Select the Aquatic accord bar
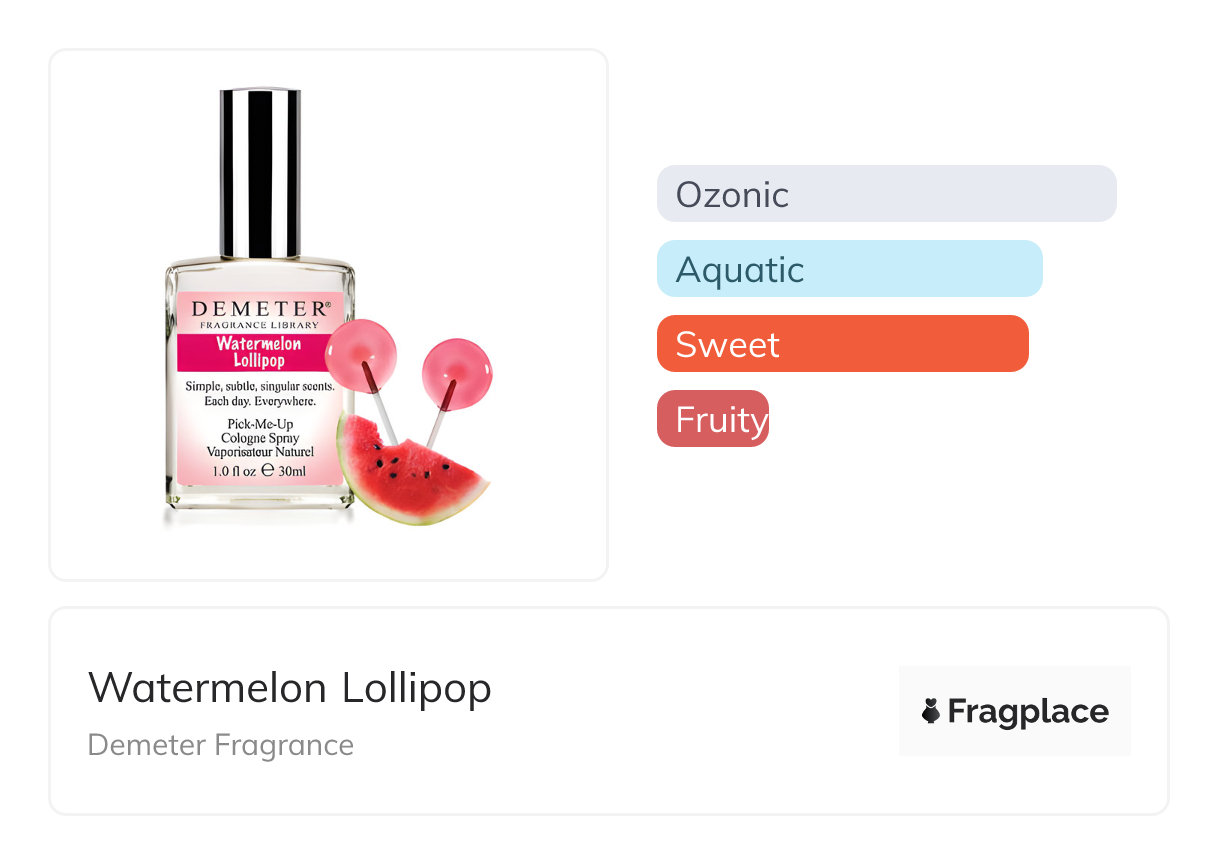The height and width of the screenshot is (864, 1218). point(849,269)
